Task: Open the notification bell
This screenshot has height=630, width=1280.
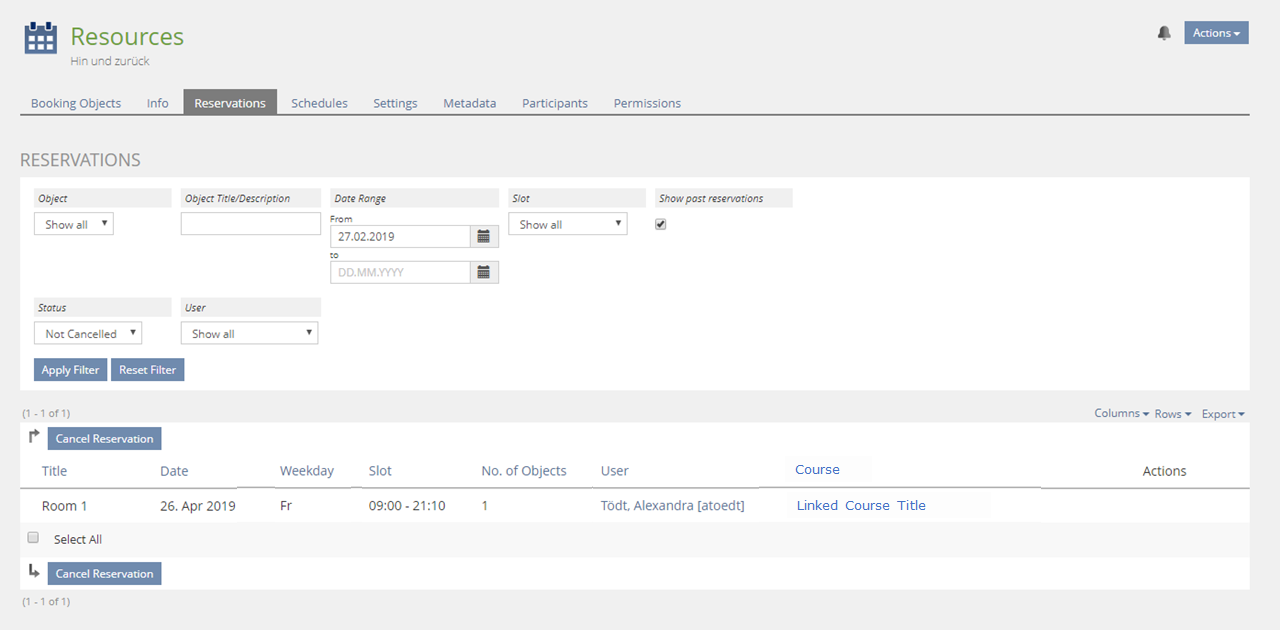Action: coord(1164,33)
